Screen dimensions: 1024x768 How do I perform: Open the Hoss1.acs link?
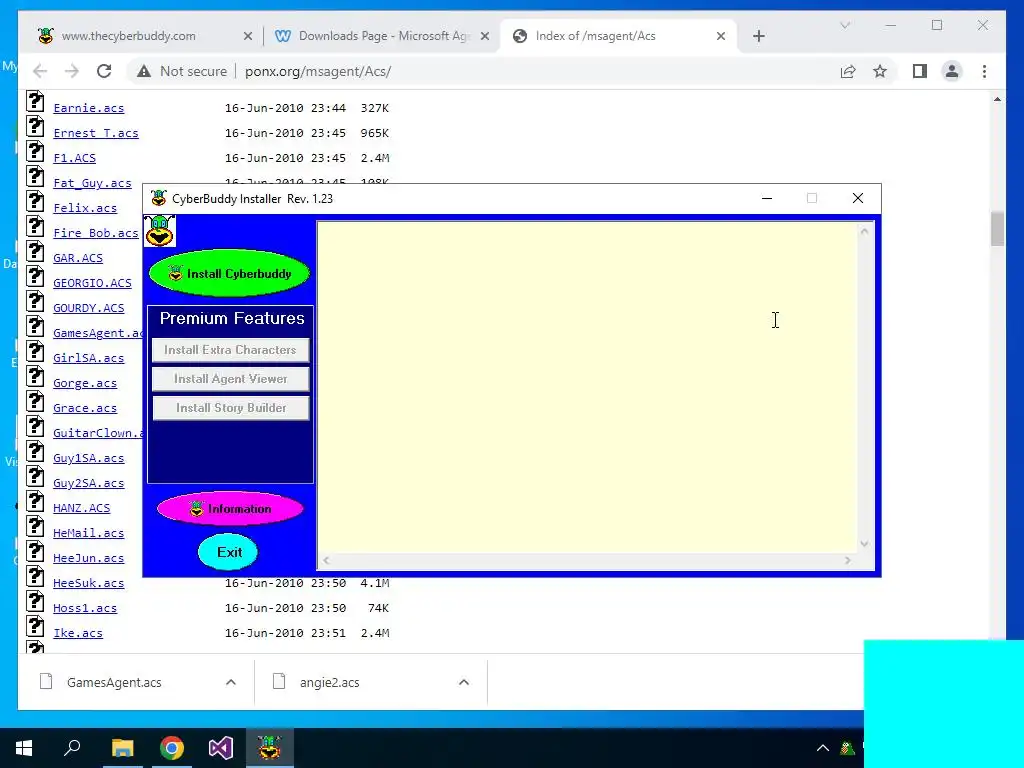[x=85, y=608]
